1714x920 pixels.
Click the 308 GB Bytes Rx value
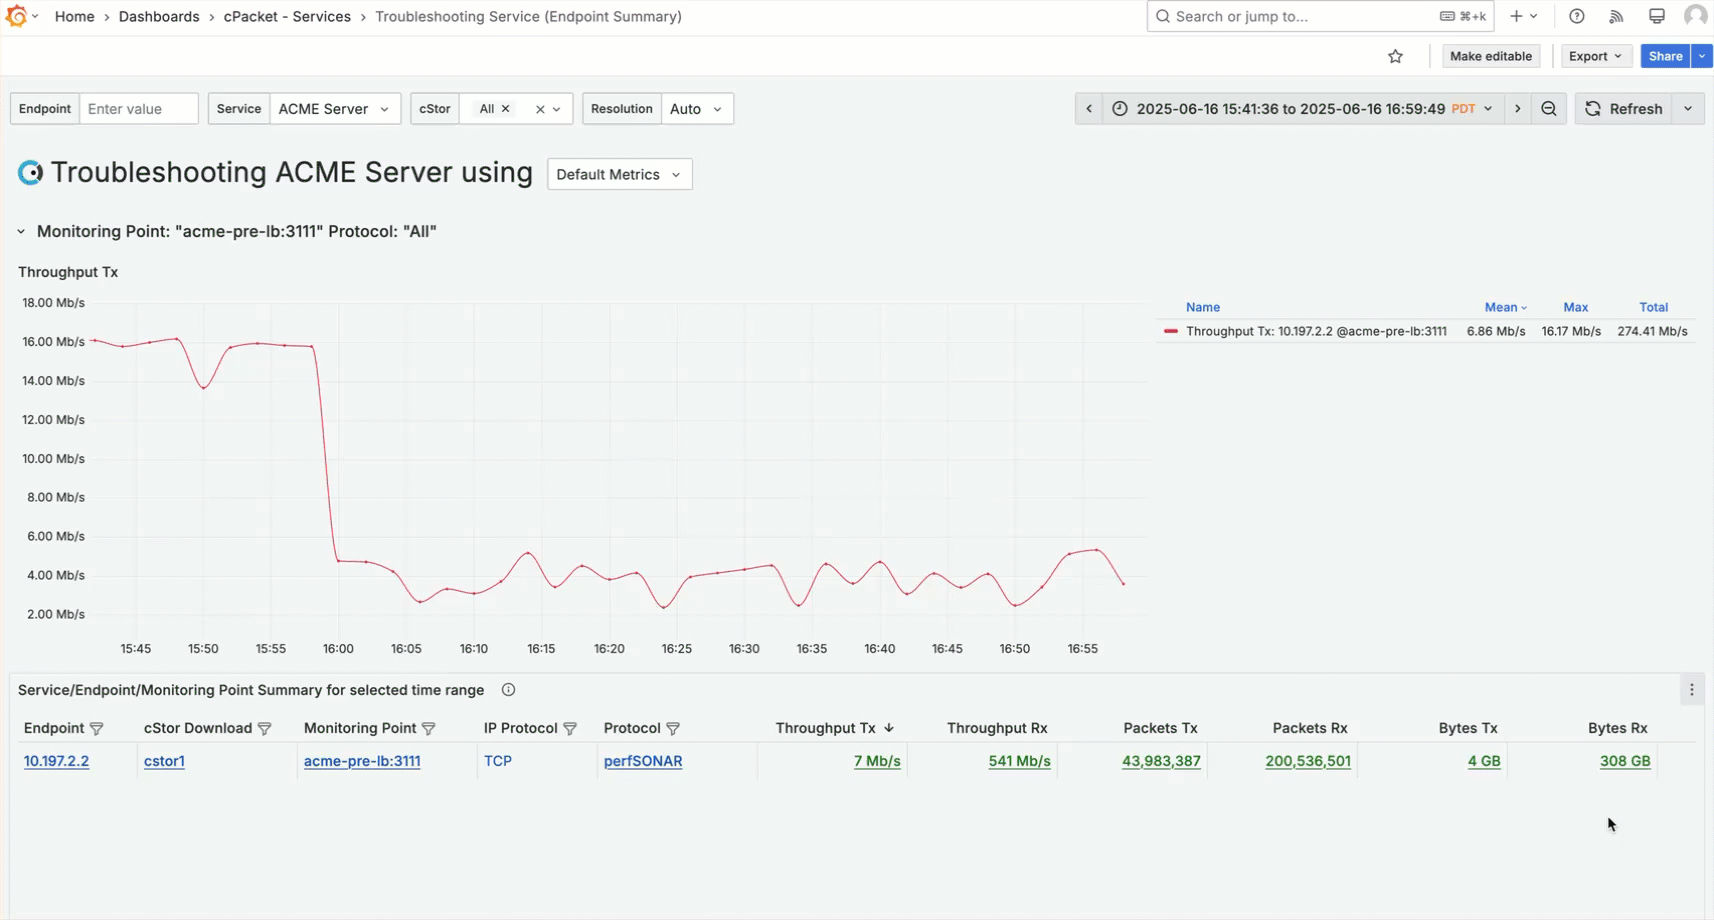(x=1625, y=761)
